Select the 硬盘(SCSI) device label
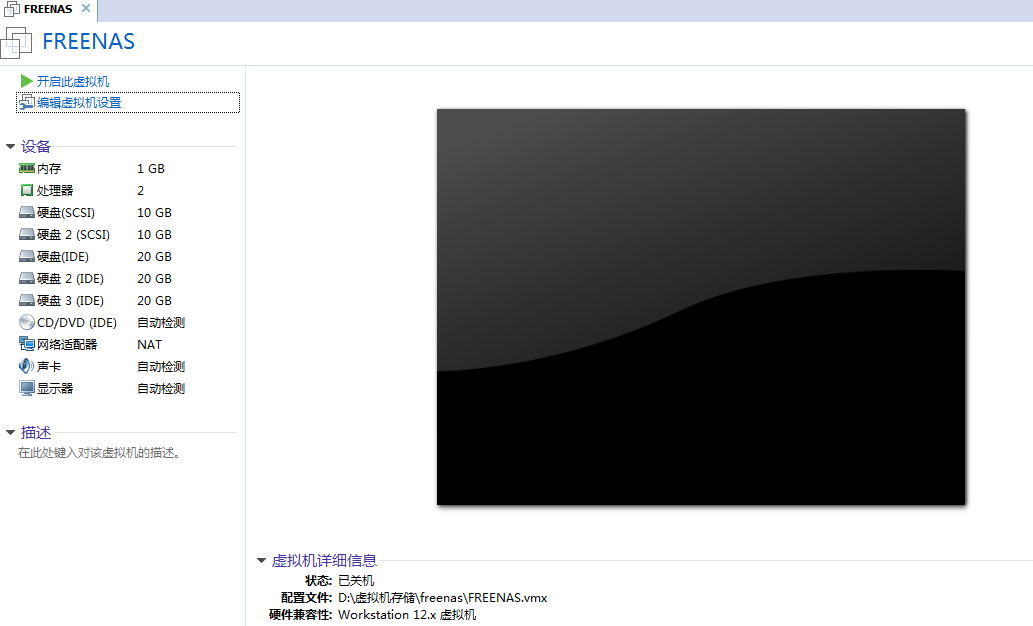Screen dimensions: 1033x626 (x=66, y=212)
